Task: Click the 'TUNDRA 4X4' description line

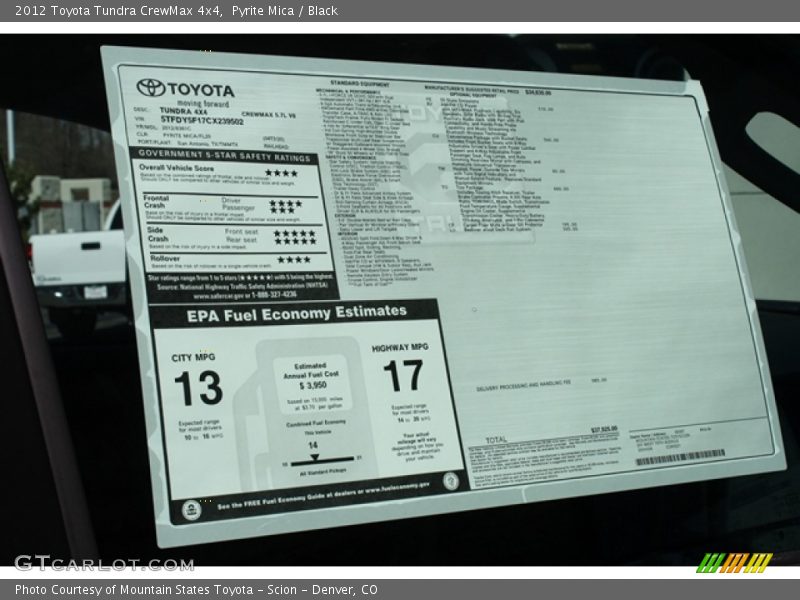Action: click(x=183, y=111)
